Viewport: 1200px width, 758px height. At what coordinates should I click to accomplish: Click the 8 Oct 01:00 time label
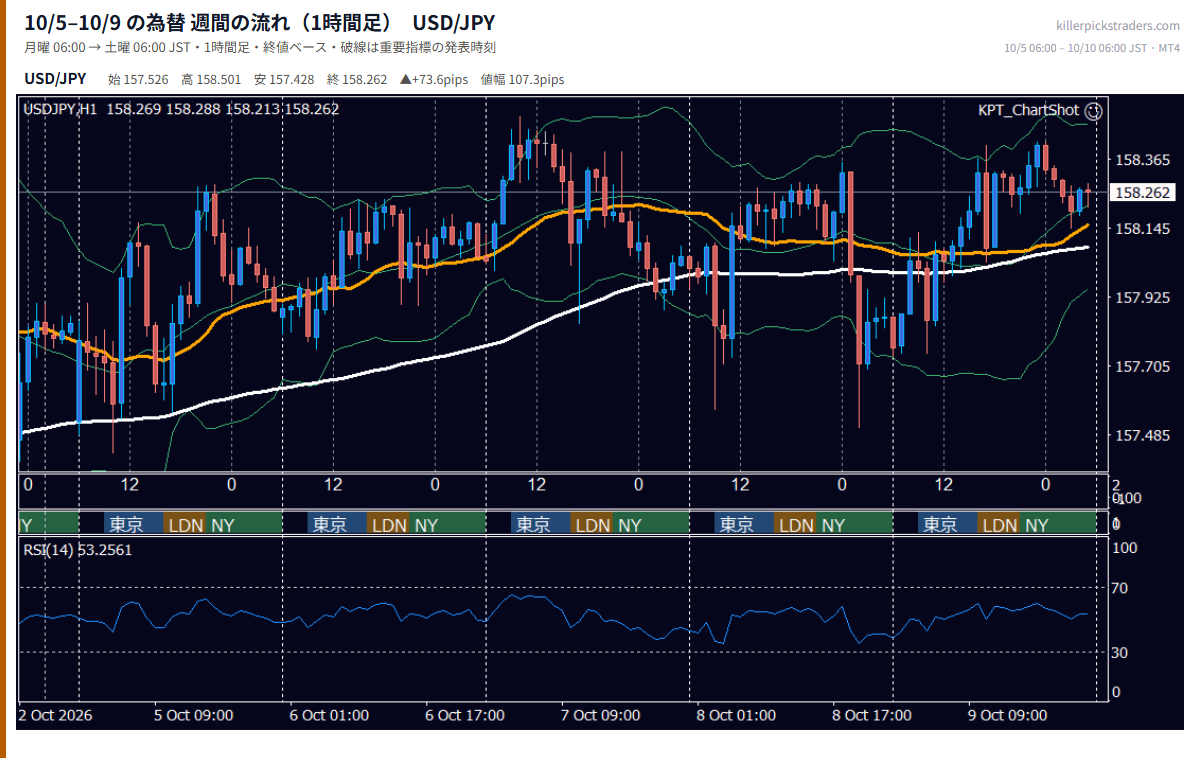point(736,715)
